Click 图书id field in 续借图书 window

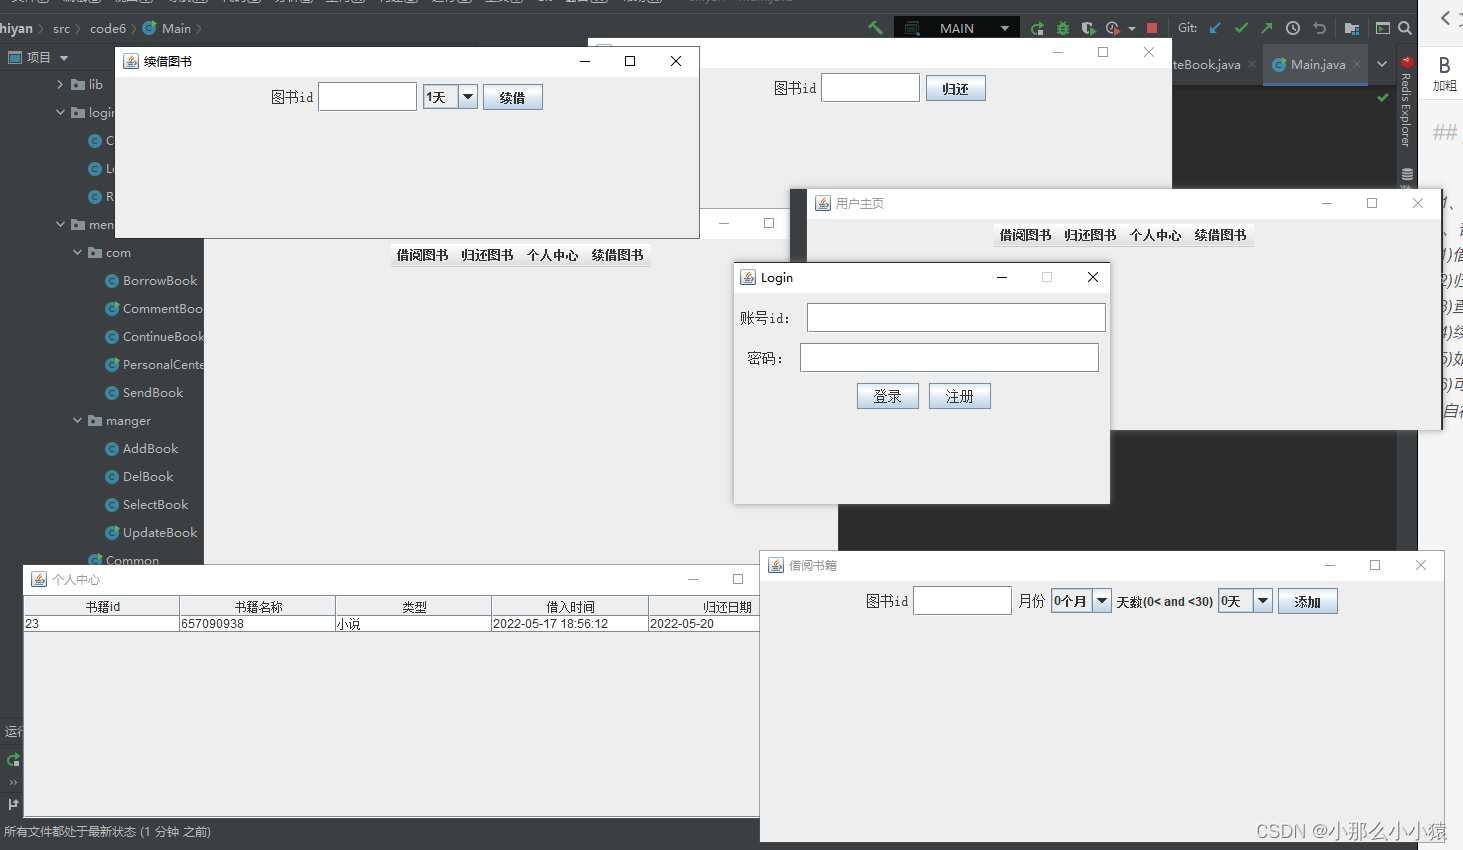367,96
